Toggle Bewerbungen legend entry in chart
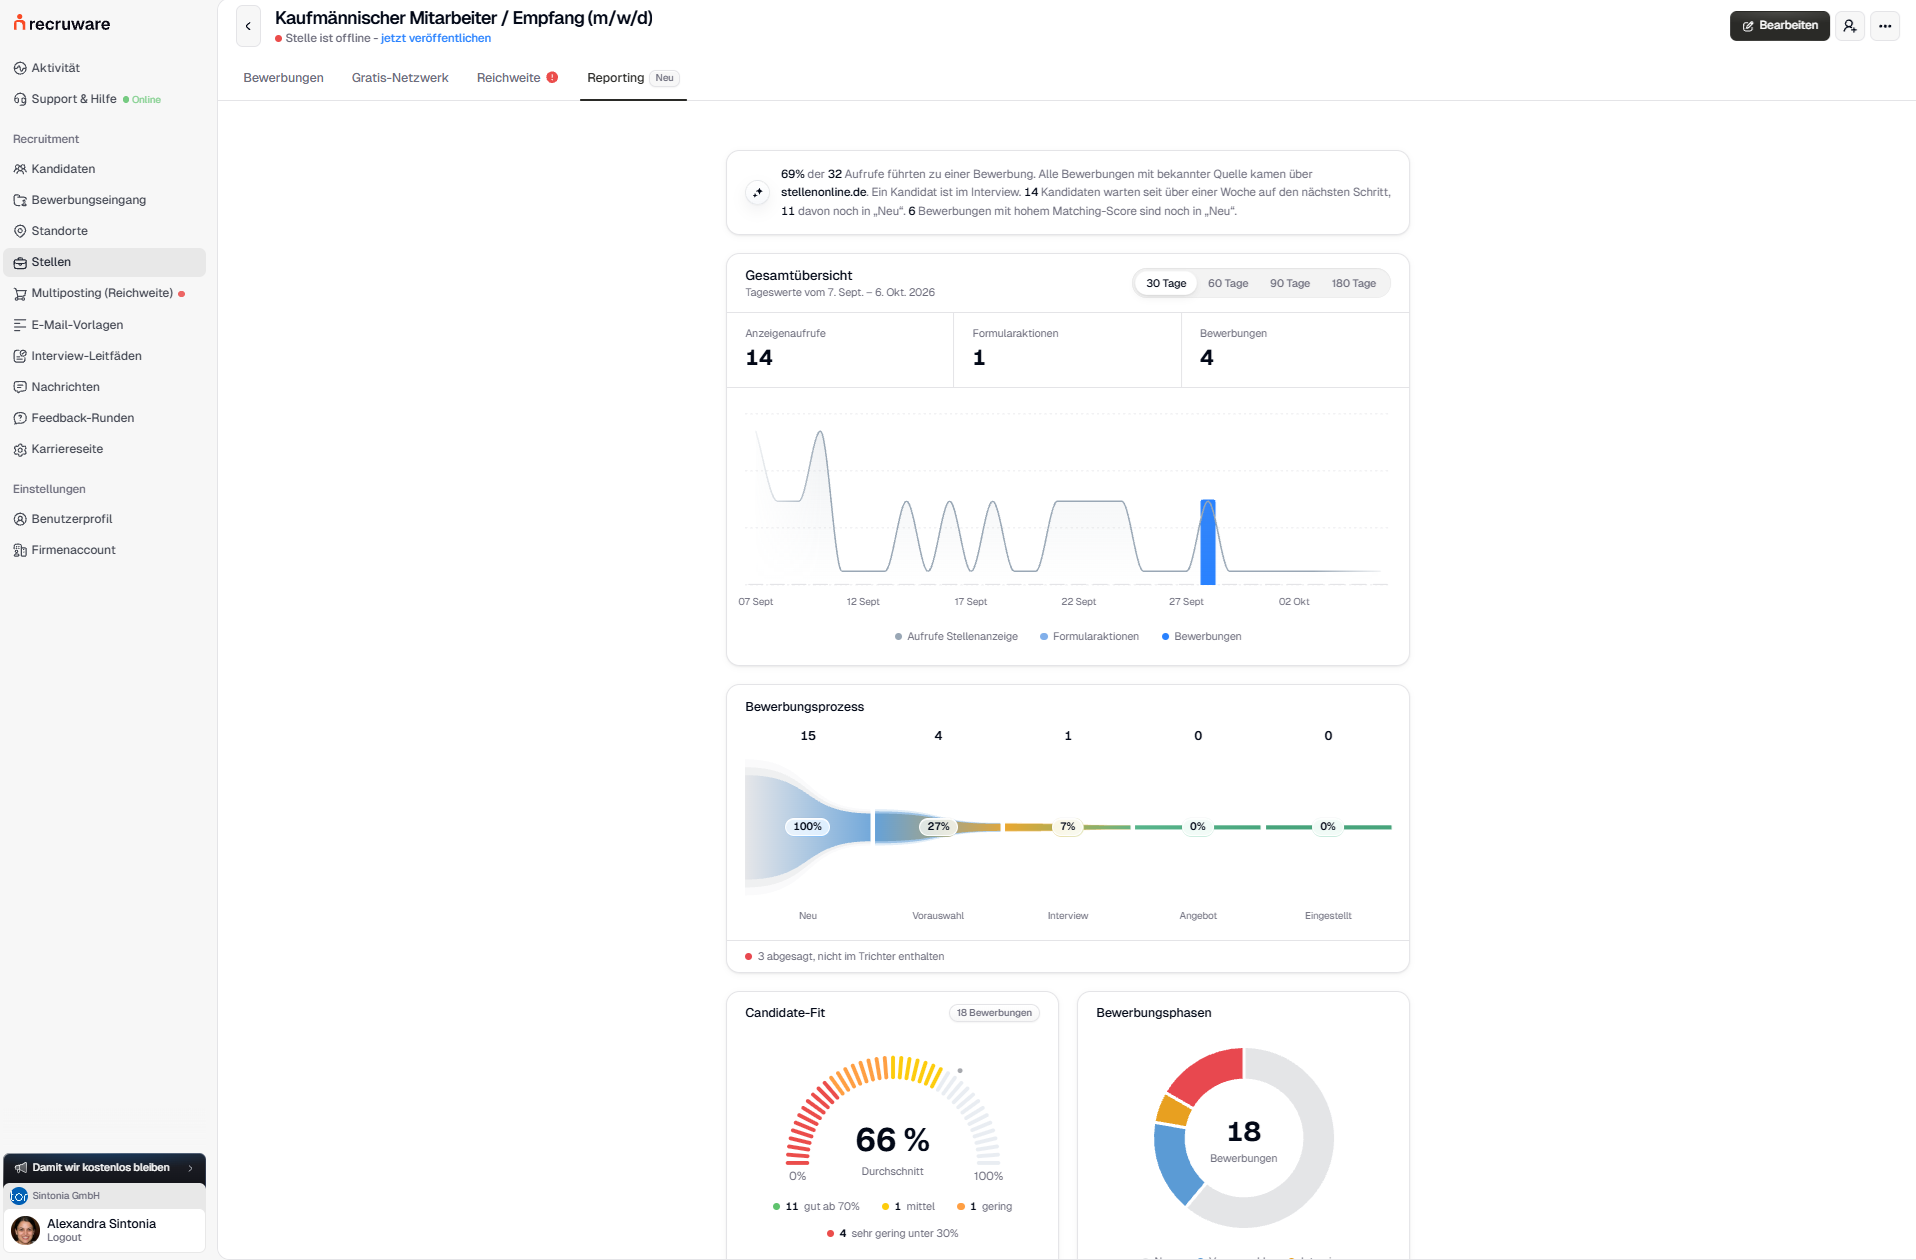The width and height of the screenshot is (1916, 1260). (1201, 636)
